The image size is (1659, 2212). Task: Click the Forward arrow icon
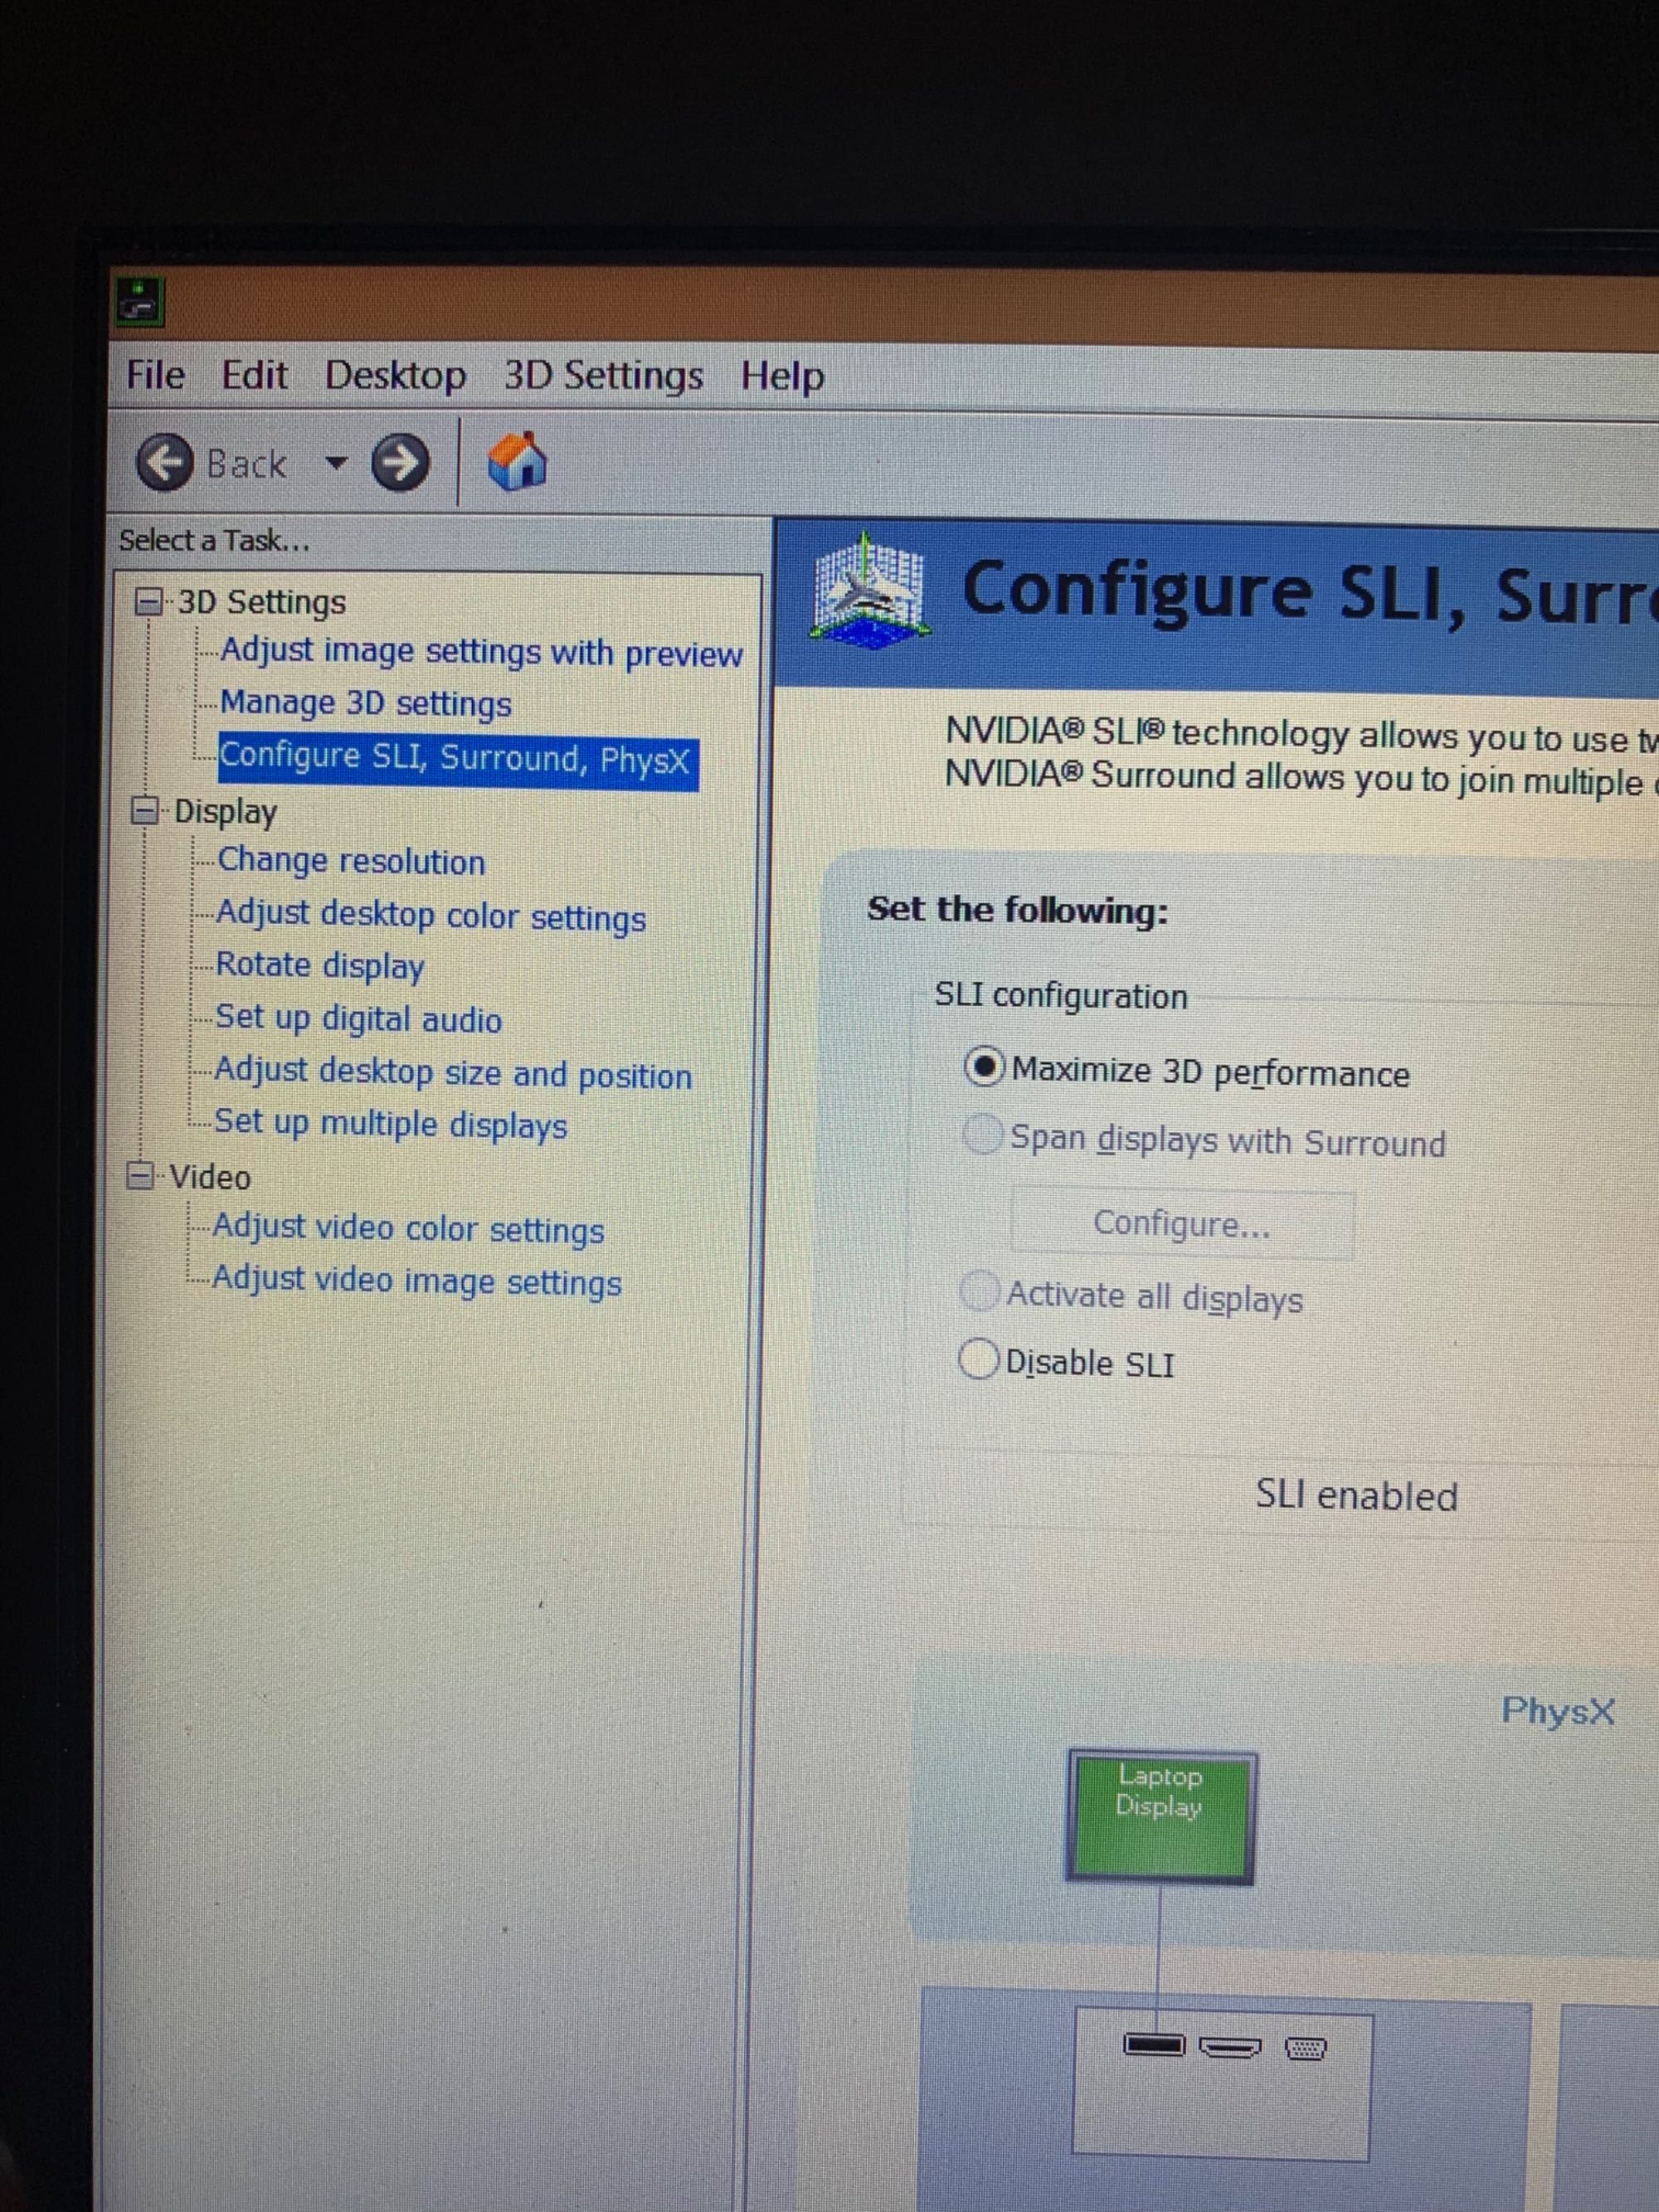click(x=400, y=463)
